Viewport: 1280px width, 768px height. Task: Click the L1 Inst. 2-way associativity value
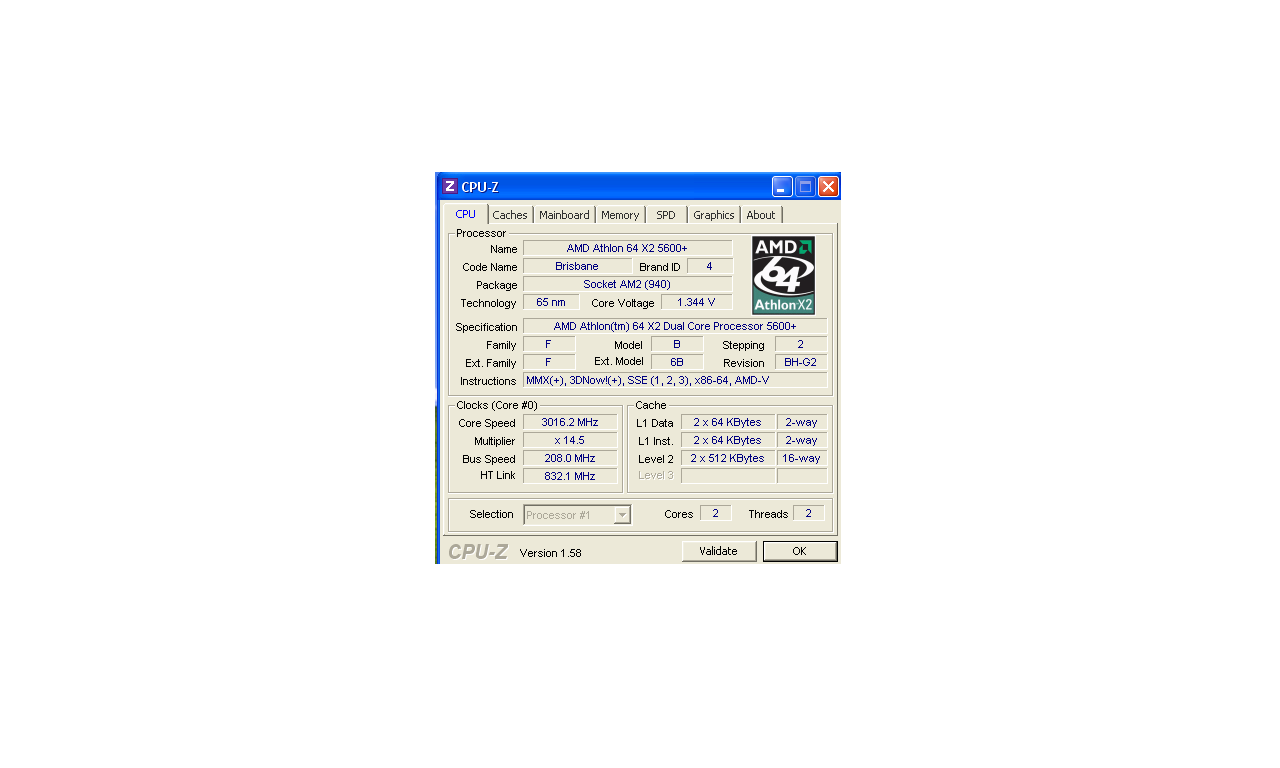tap(802, 440)
